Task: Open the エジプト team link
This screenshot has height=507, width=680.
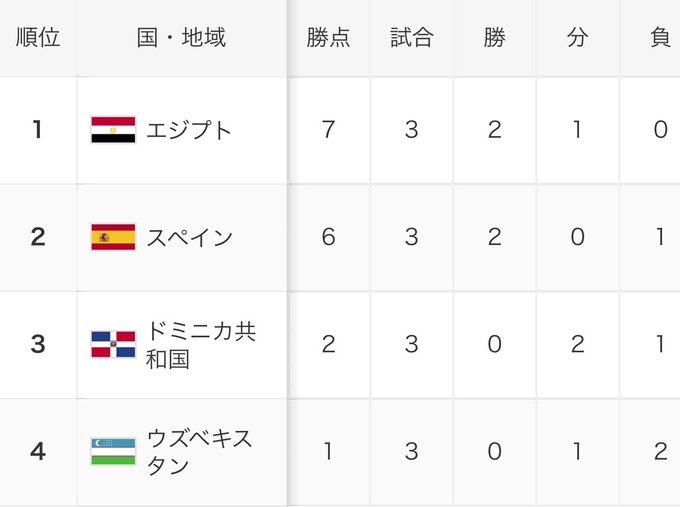Action: pos(189,130)
